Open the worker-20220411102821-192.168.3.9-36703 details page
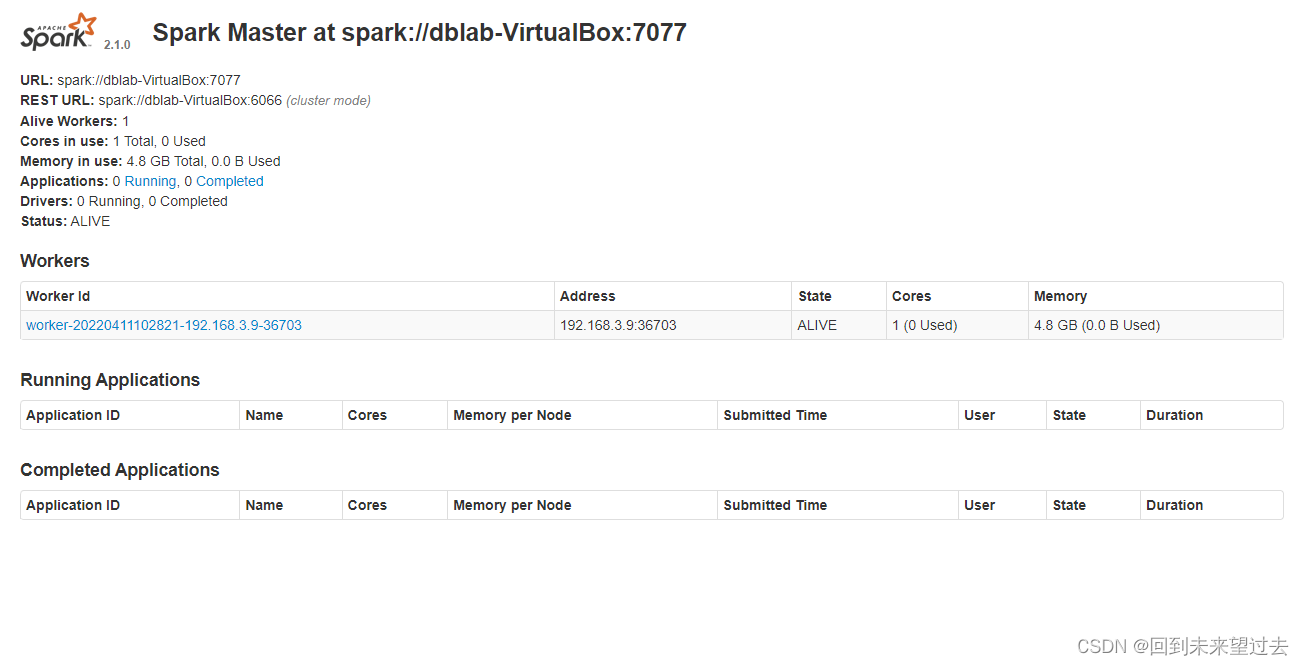The width and height of the screenshot is (1304, 665). (x=164, y=324)
